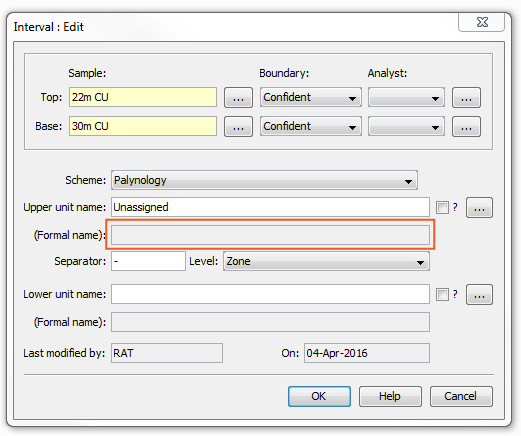Open the Help button
This screenshot has width=521, height=436.
tap(390, 396)
